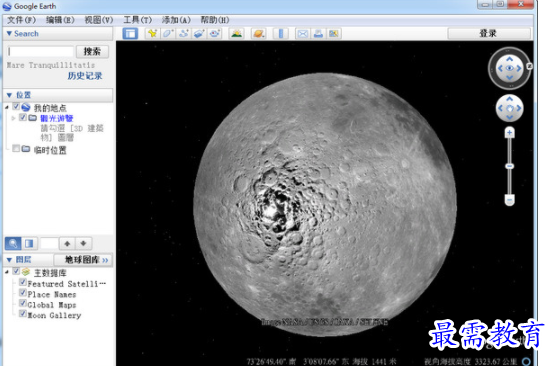The width and height of the screenshot is (553, 366).
Task: Open the planet switcher (Saturn icon)
Action: [x=259, y=33]
